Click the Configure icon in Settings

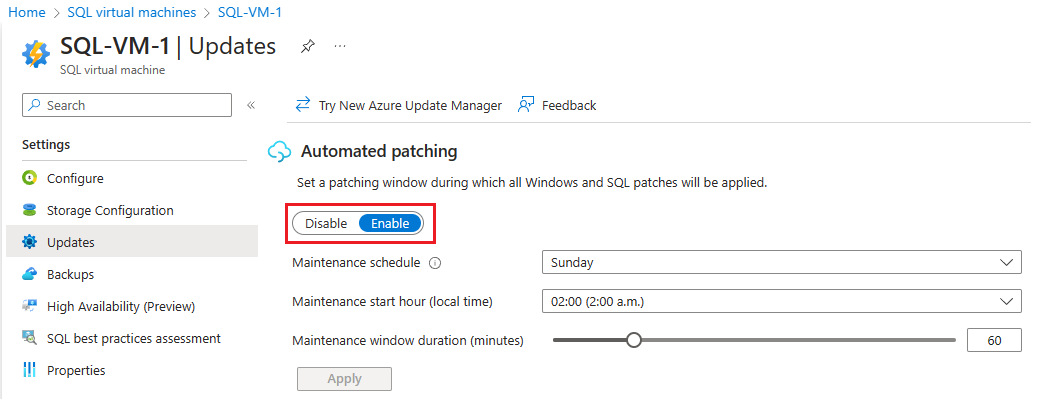pyautogui.click(x=29, y=179)
